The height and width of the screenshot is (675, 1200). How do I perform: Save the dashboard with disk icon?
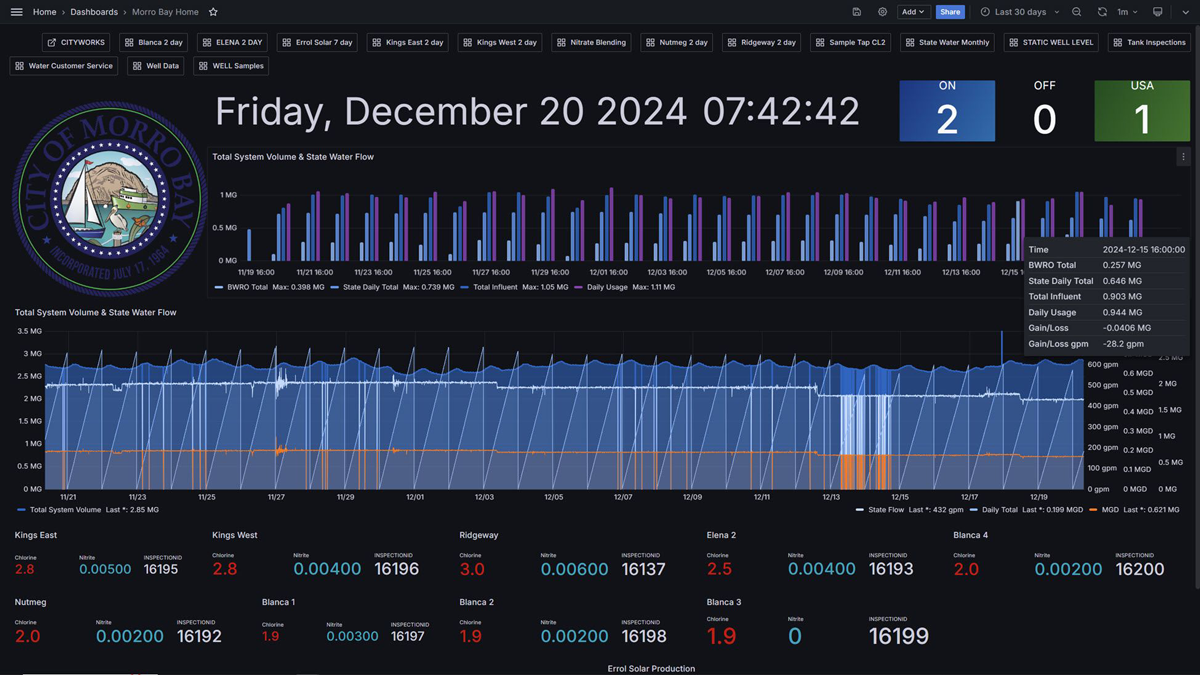click(857, 12)
